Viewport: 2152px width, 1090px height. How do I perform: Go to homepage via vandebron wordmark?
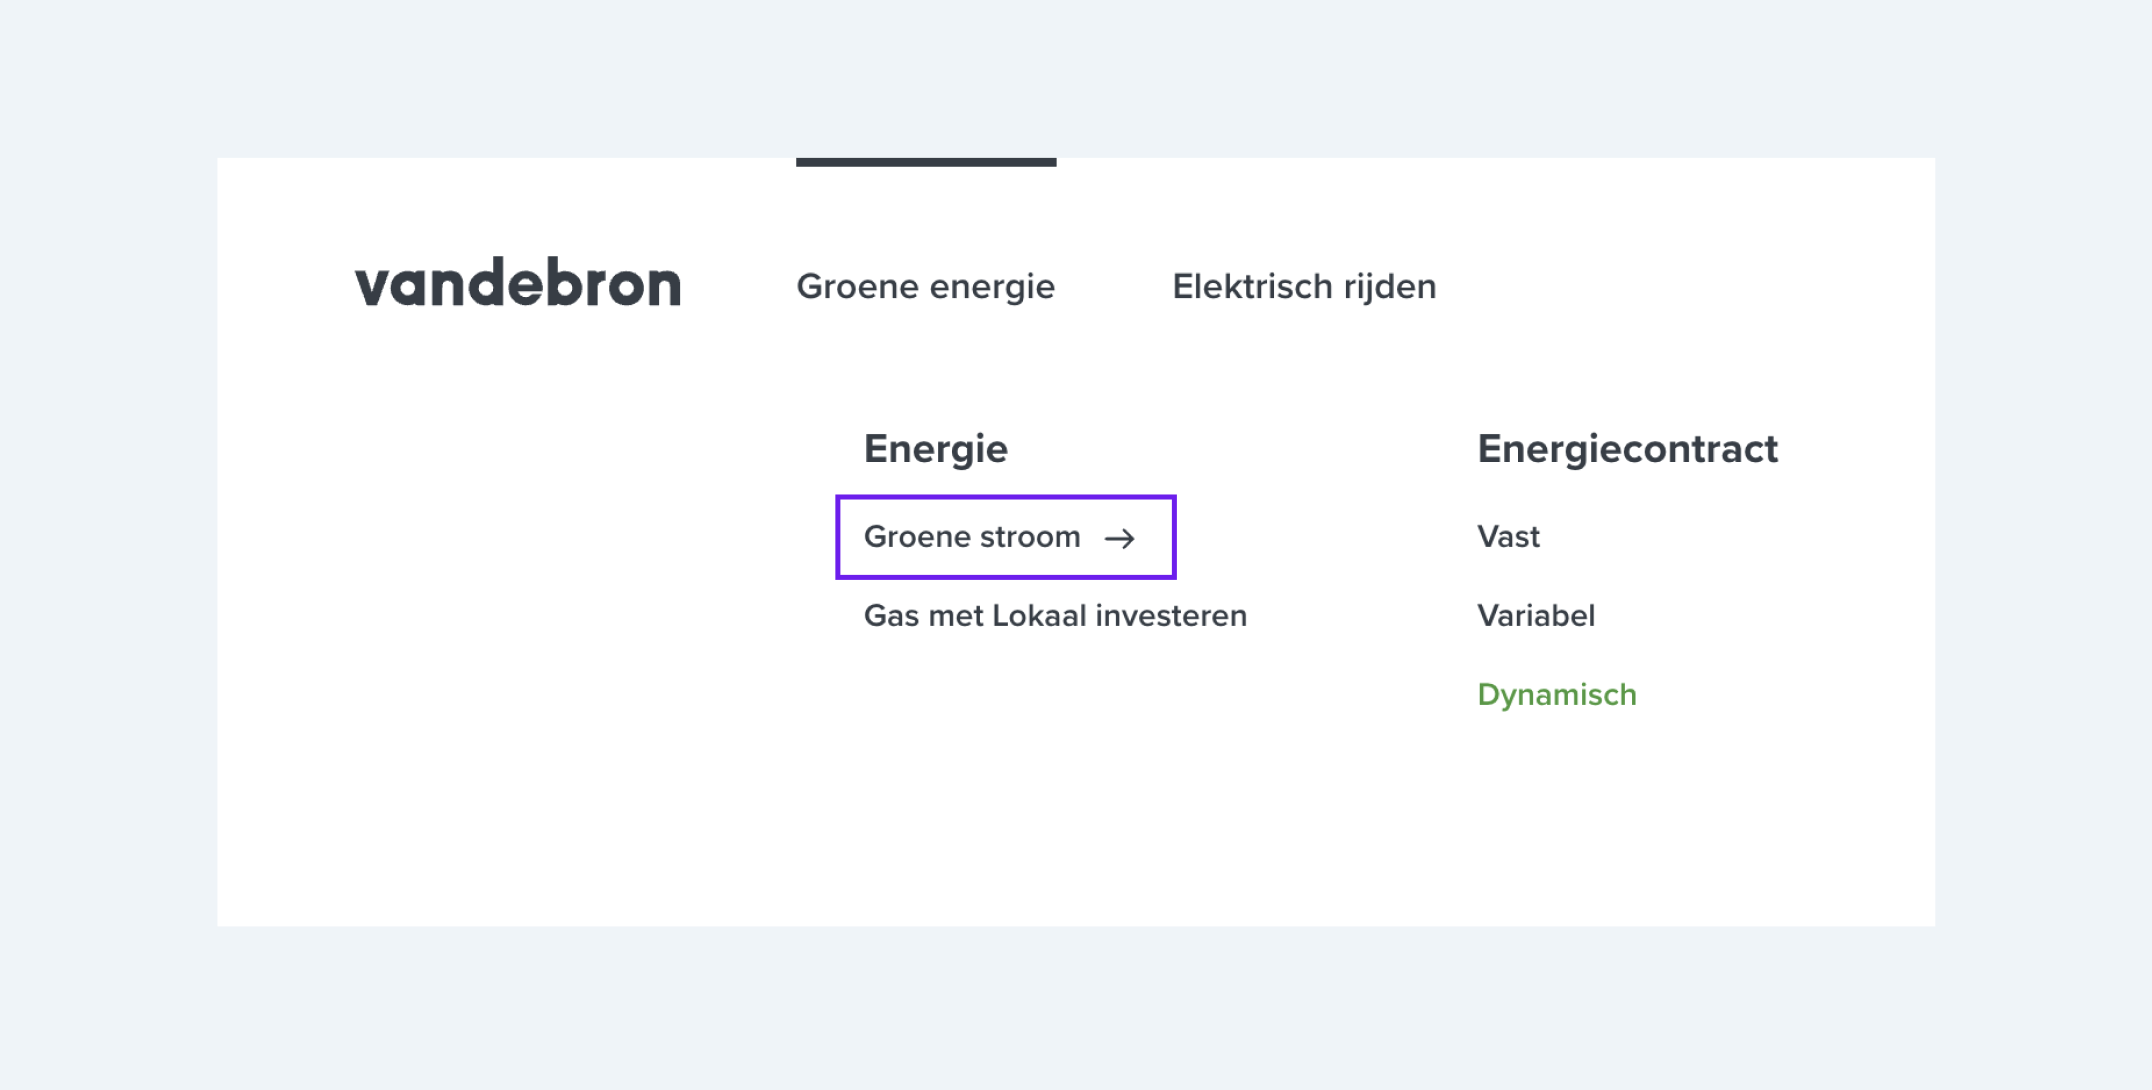pos(518,285)
